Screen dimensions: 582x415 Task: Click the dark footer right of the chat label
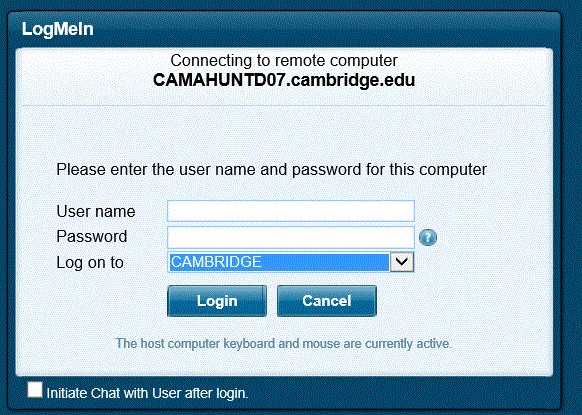point(403,393)
